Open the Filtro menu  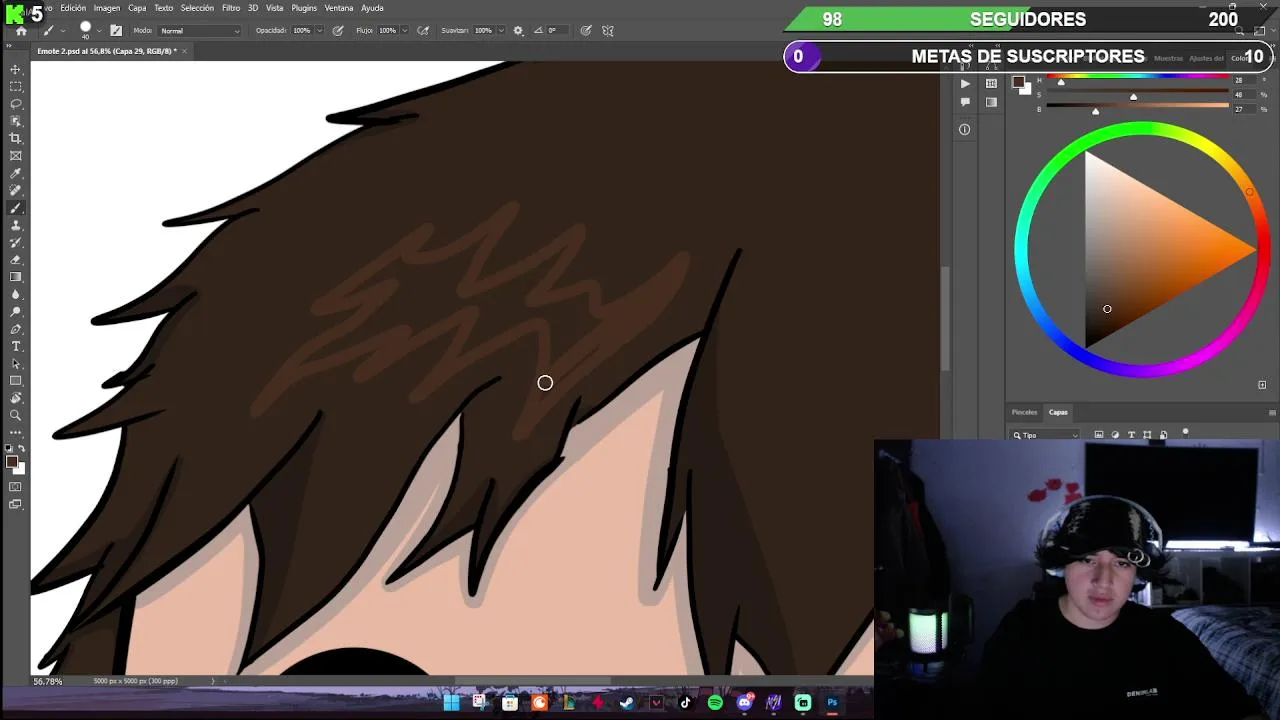(x=231, y=8)
